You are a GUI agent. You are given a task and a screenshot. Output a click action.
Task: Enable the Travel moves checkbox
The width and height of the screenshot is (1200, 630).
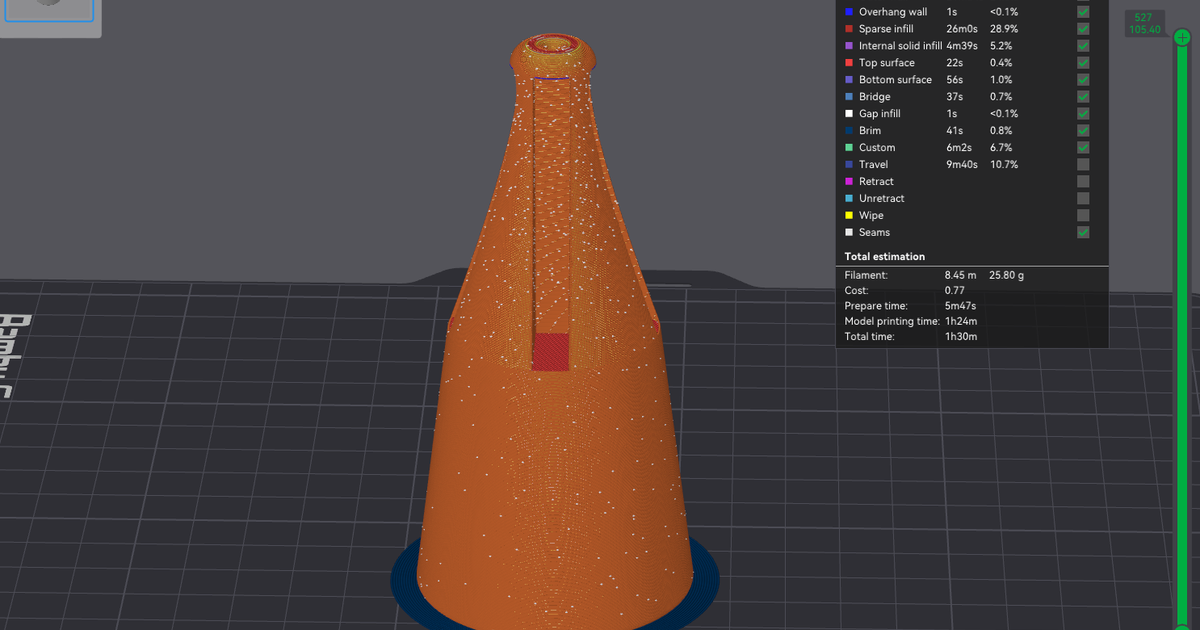(1083, 164)
